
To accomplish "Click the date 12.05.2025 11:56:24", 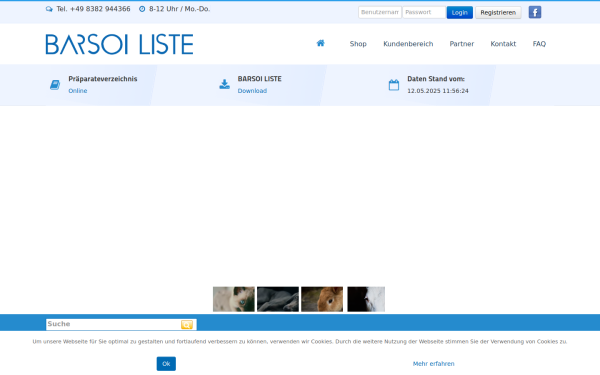I will pos(438,91).
